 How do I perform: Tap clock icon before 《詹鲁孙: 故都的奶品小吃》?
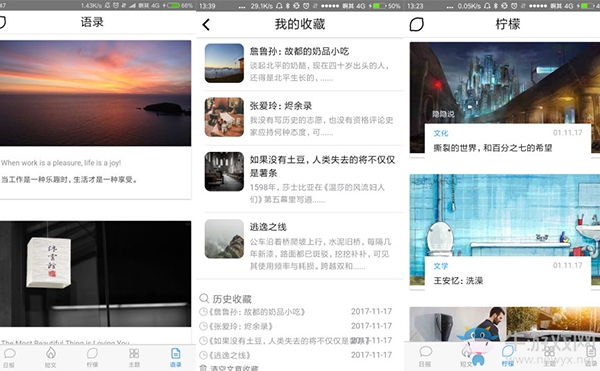pyautogui.click(x=204, y=312)
